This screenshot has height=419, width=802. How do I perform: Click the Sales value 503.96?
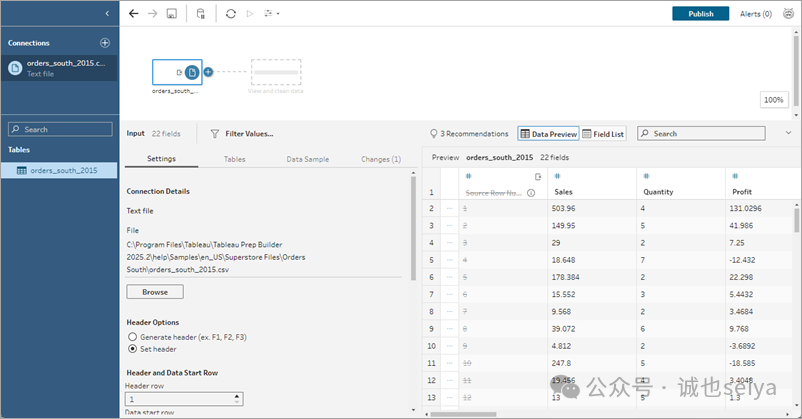coord(563,208)
